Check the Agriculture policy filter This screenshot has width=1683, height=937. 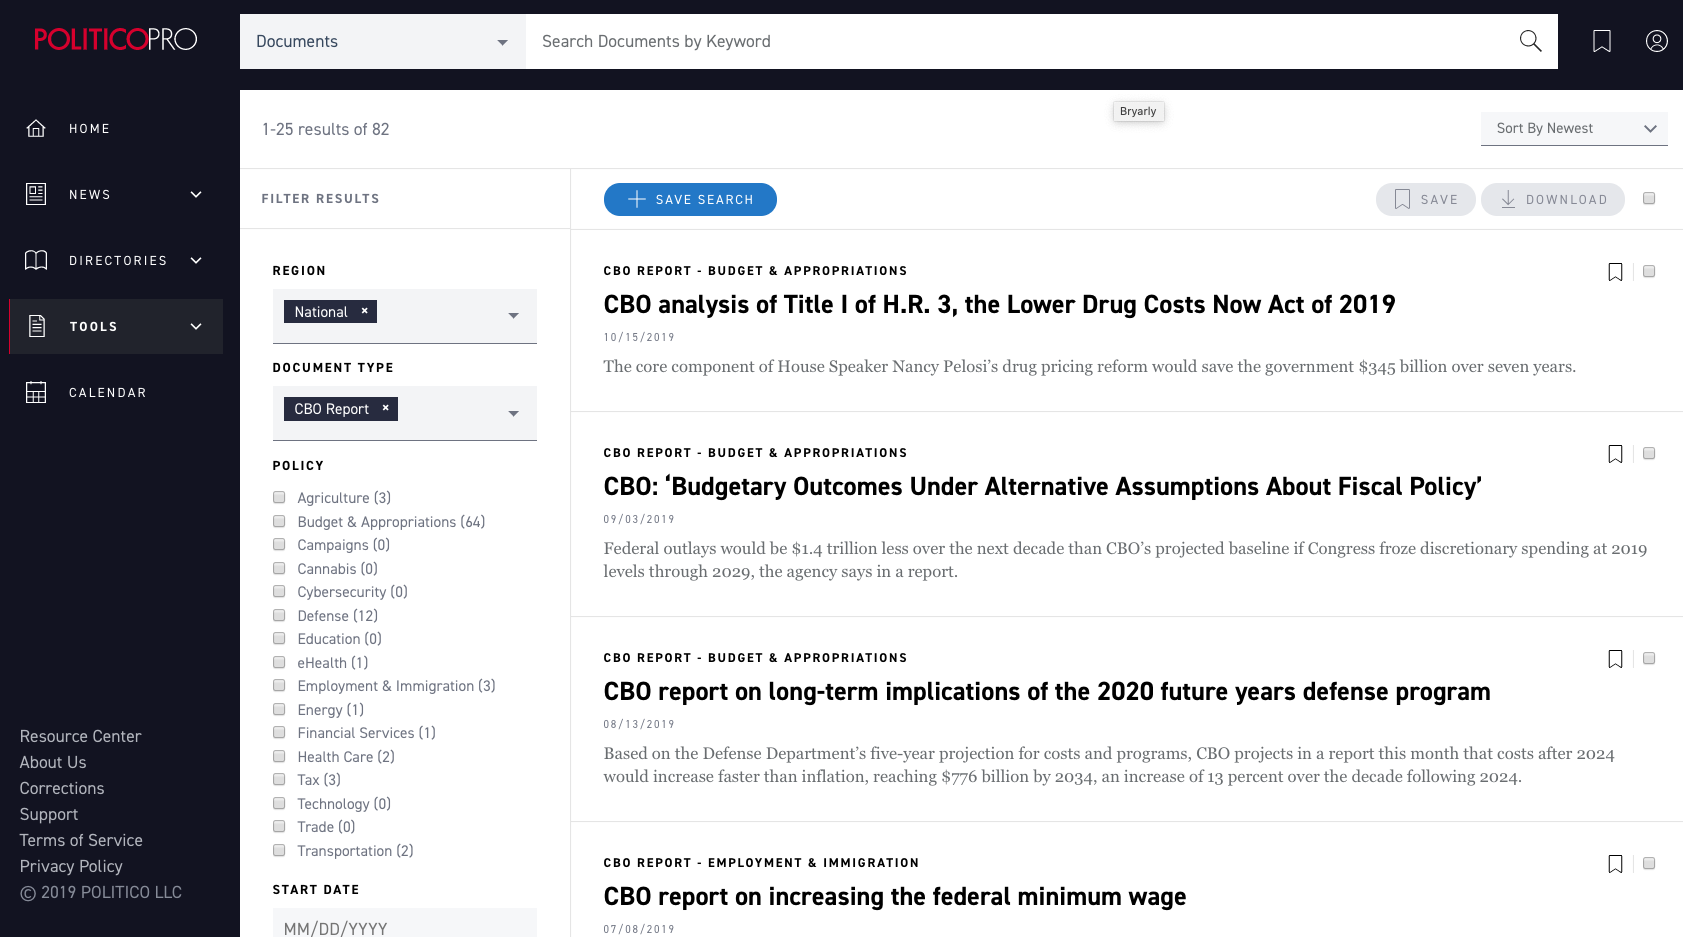[x=279, y=497]
